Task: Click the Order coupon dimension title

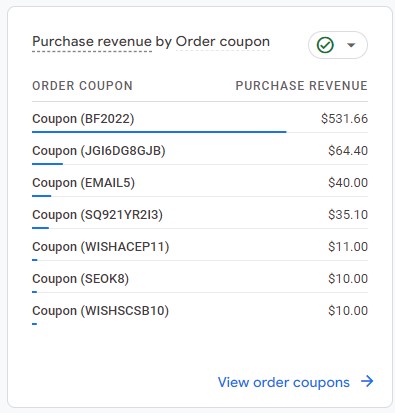Action: 223,42
